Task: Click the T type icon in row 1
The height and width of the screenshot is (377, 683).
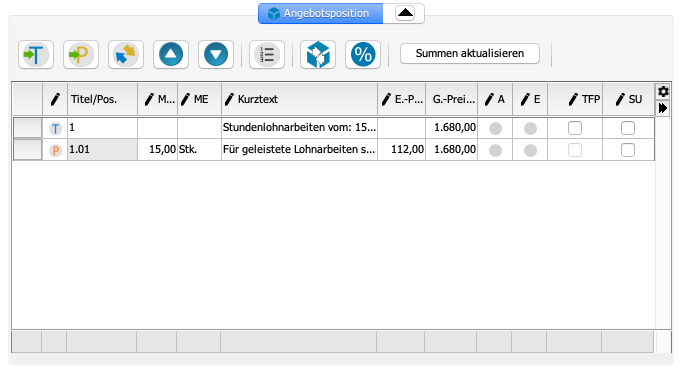Action: [x=55, y=129]
